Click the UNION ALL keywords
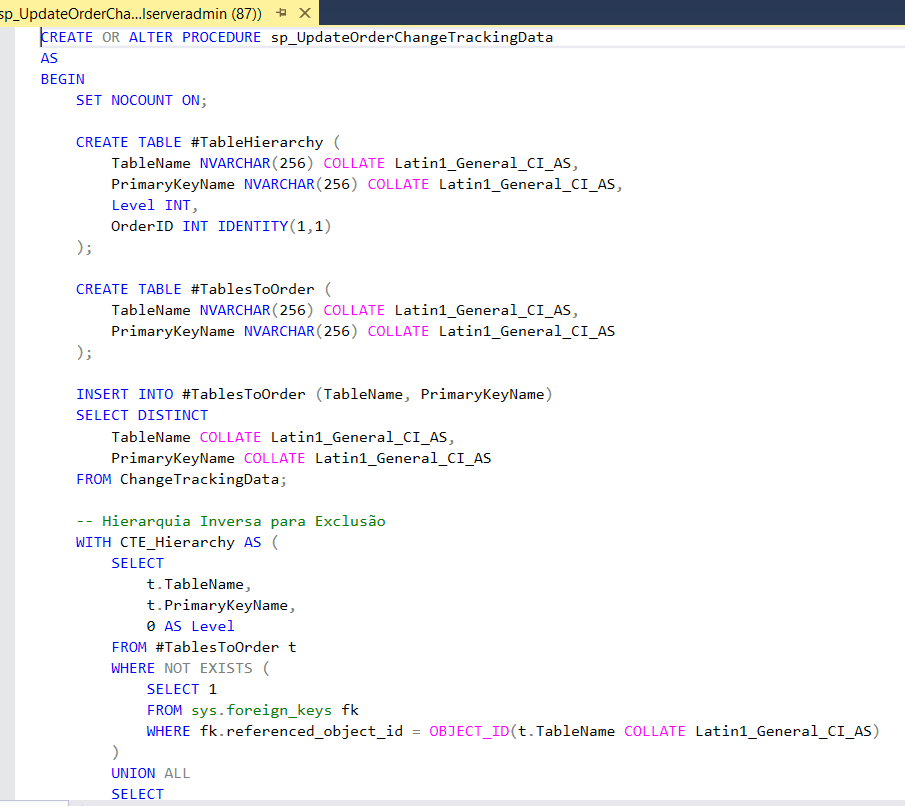905x806 pixels. point(151,774)
